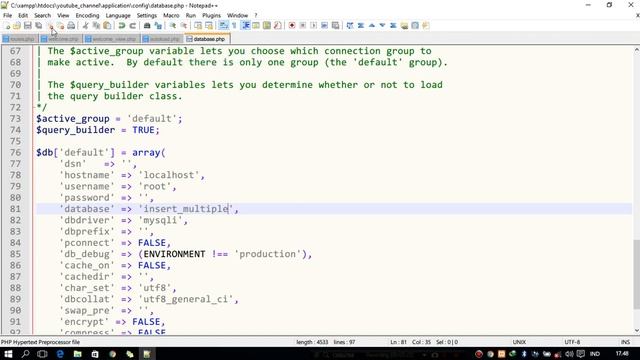Click the 'length : 4533' status bar entry
The width and height of the screenshot is (640, 360).
click(312, 342)
